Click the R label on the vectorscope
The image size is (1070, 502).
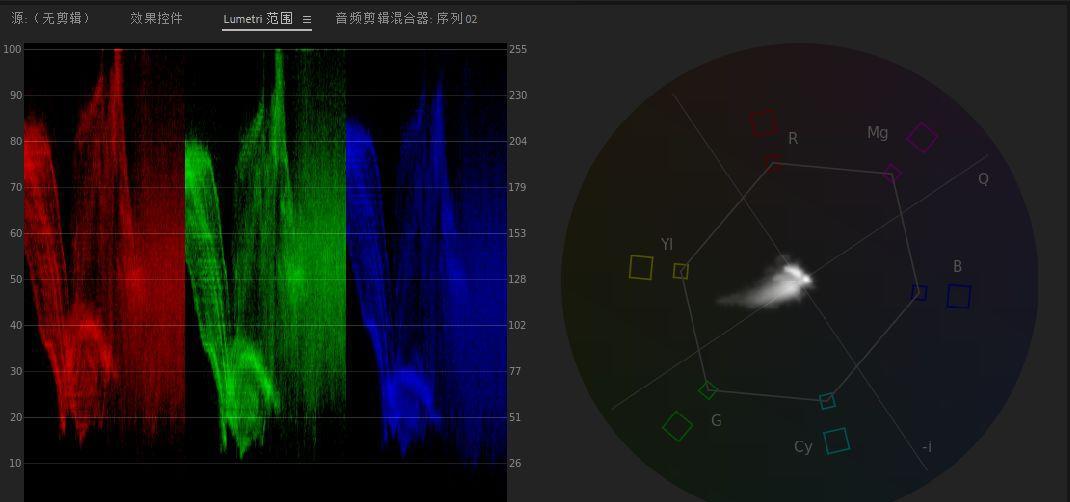793,138
